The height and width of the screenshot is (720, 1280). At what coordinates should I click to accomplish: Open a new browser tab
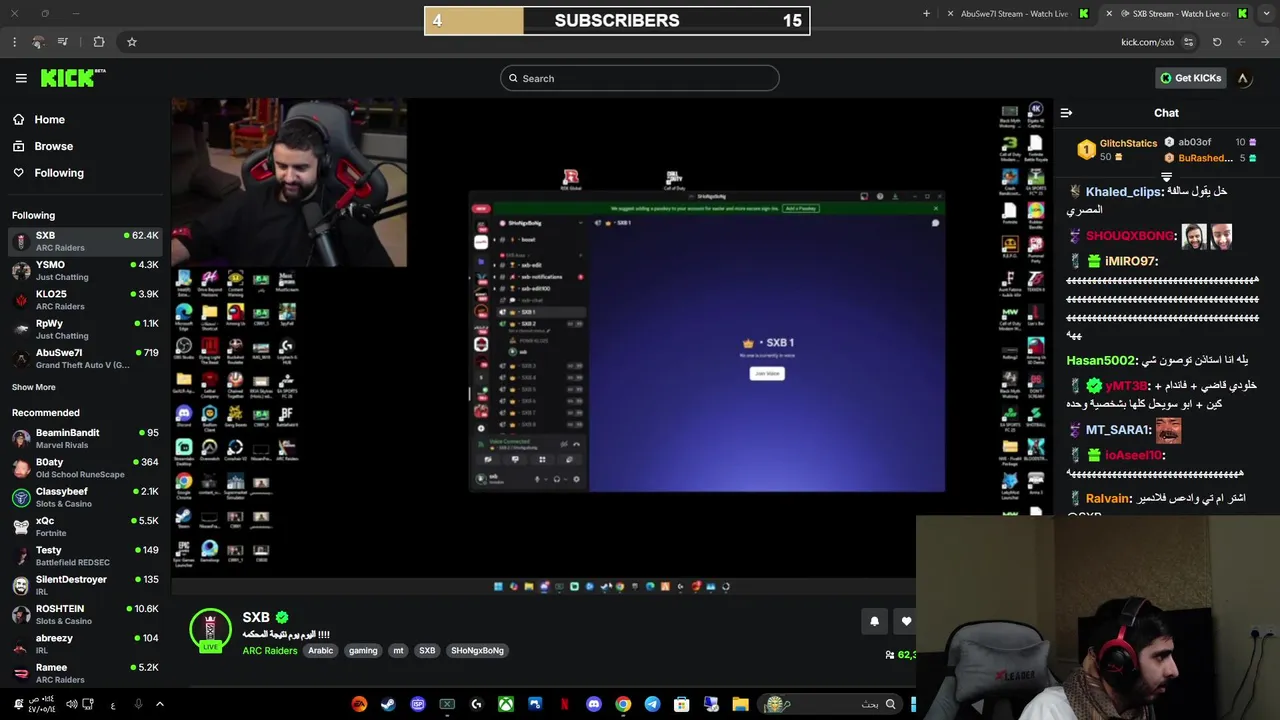tap(926, 14)
